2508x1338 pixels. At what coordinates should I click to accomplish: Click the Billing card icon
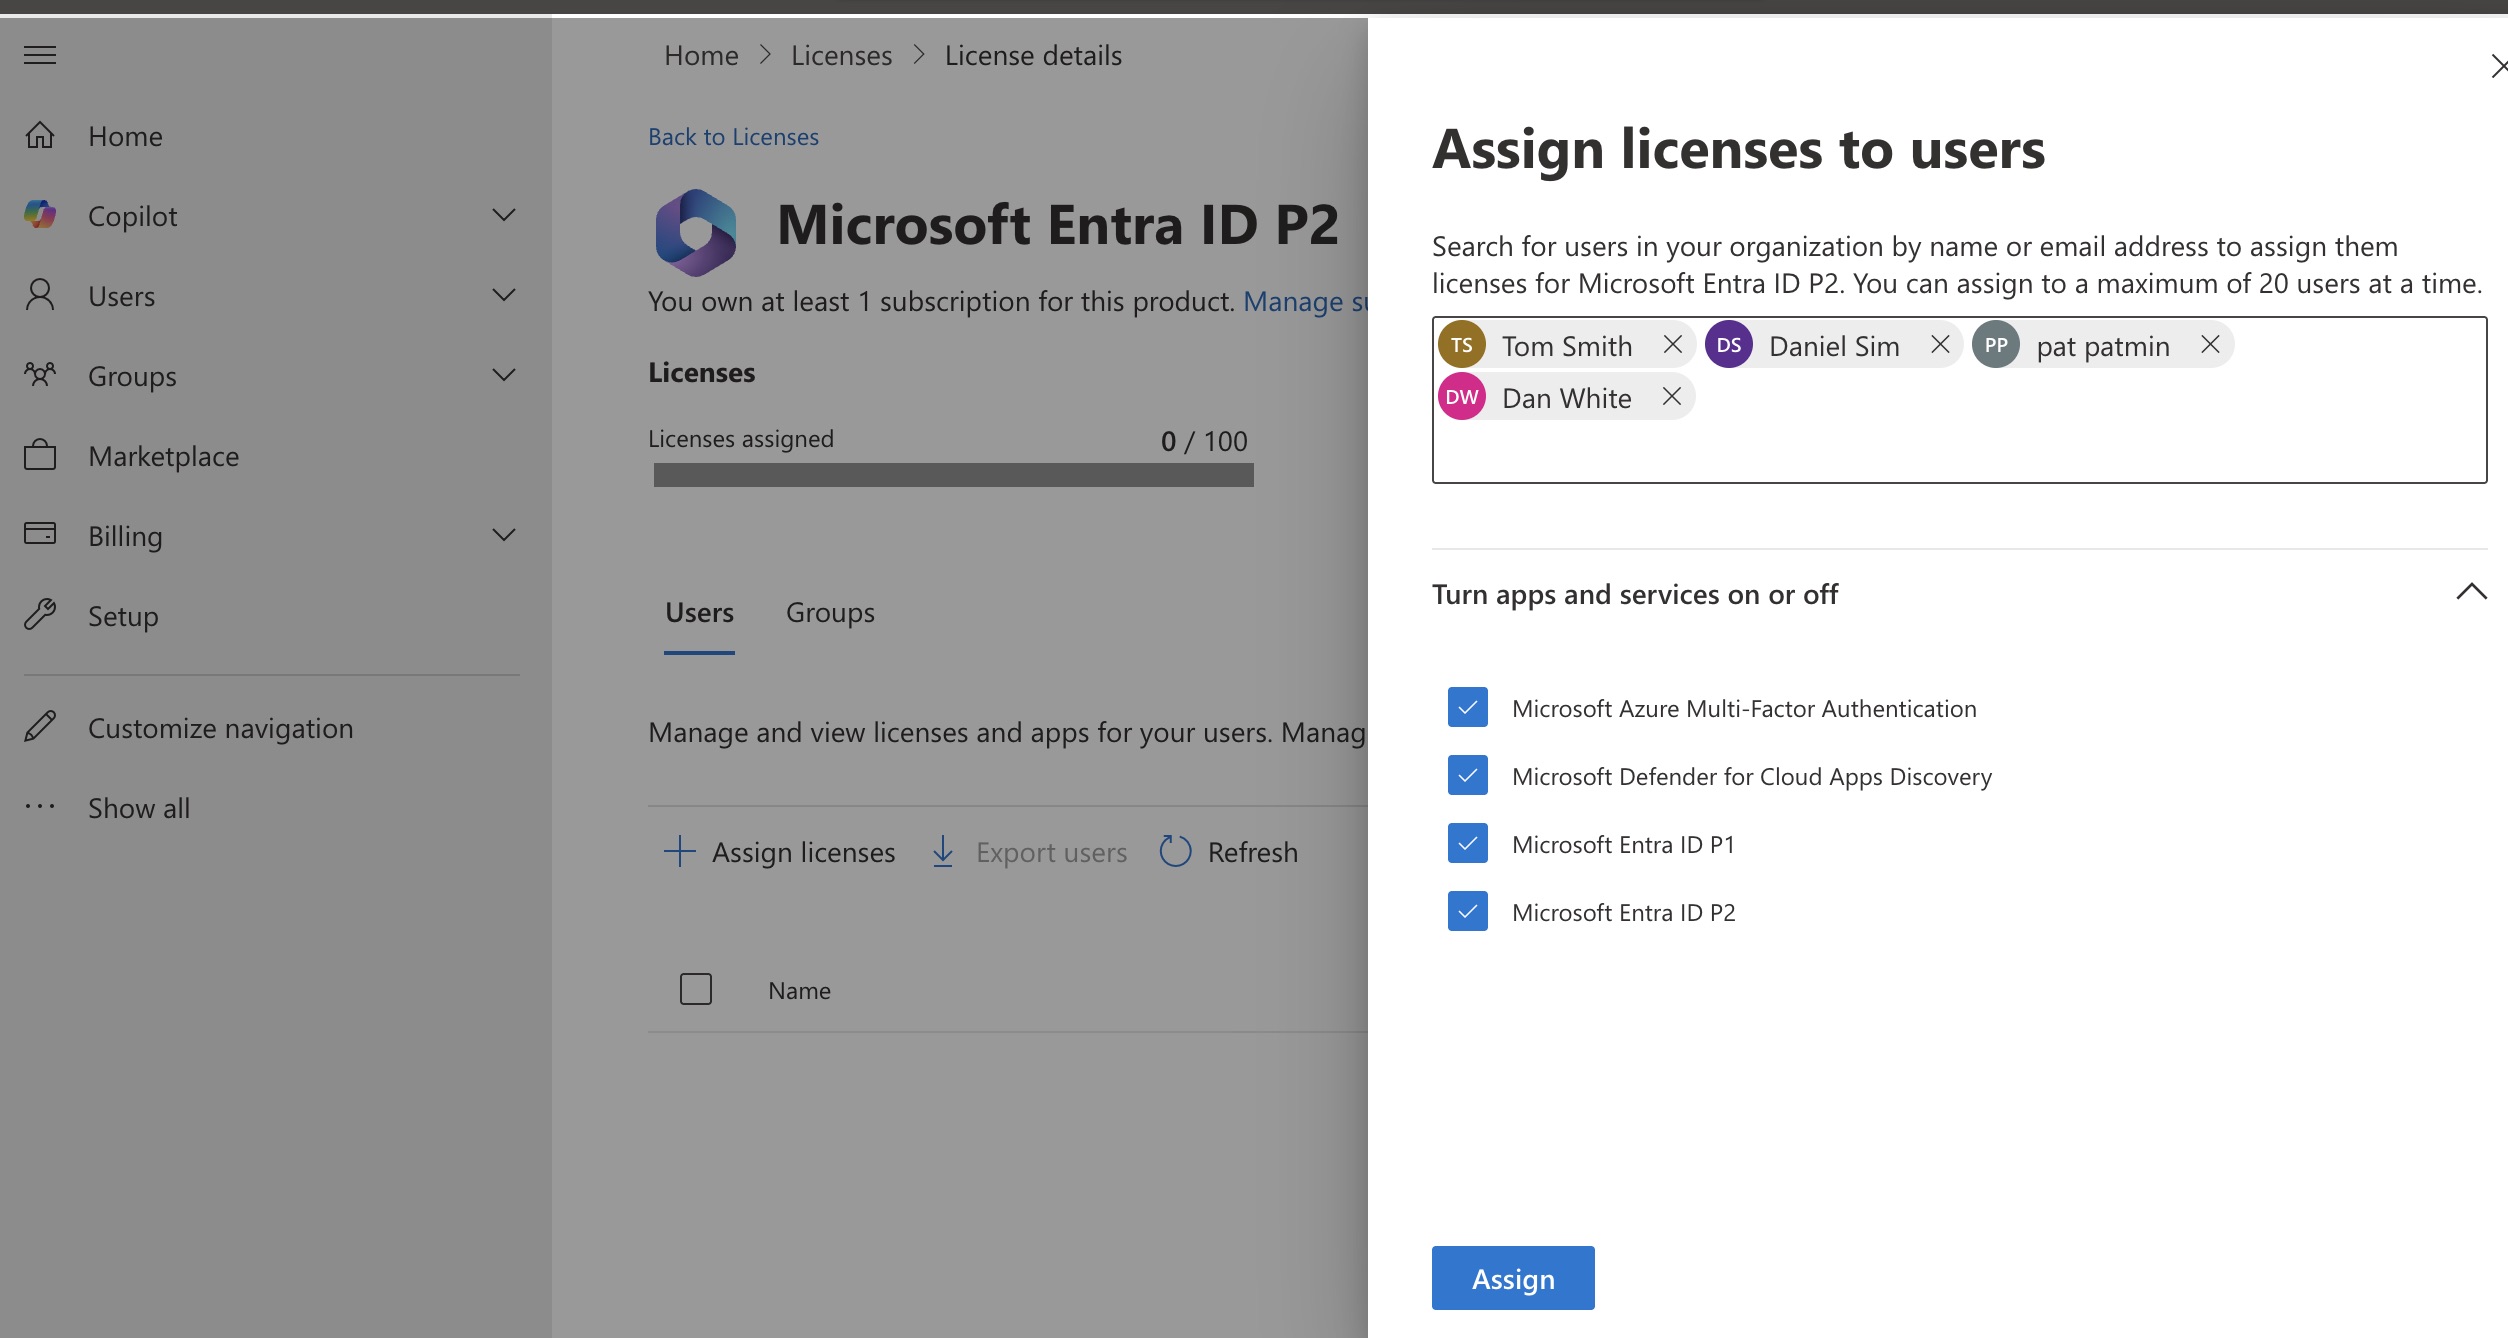40,533
